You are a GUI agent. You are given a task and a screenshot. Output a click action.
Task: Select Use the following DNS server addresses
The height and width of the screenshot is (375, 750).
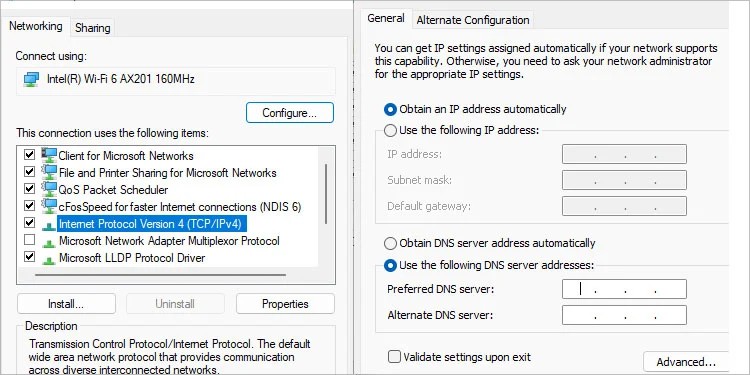(390, 265)
